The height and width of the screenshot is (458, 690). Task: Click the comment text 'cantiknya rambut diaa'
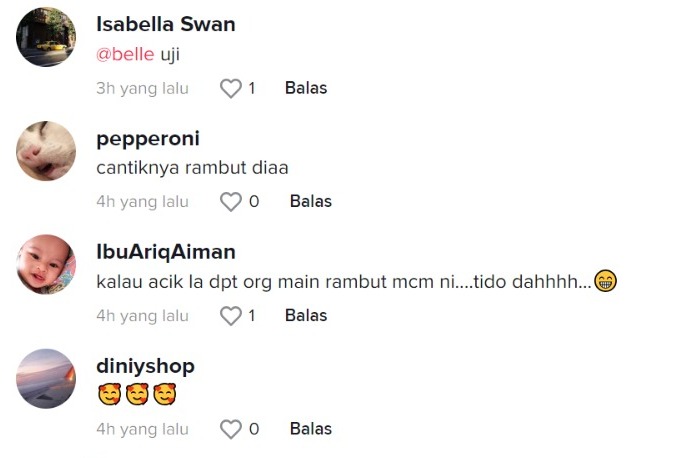click(192, 168)
